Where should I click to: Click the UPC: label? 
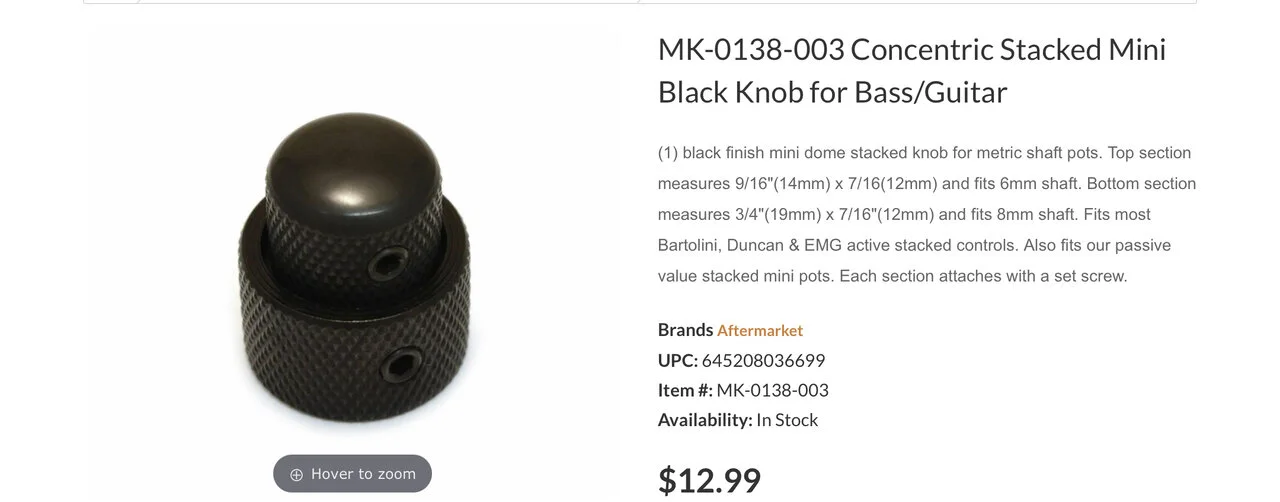tap(677, 360)
